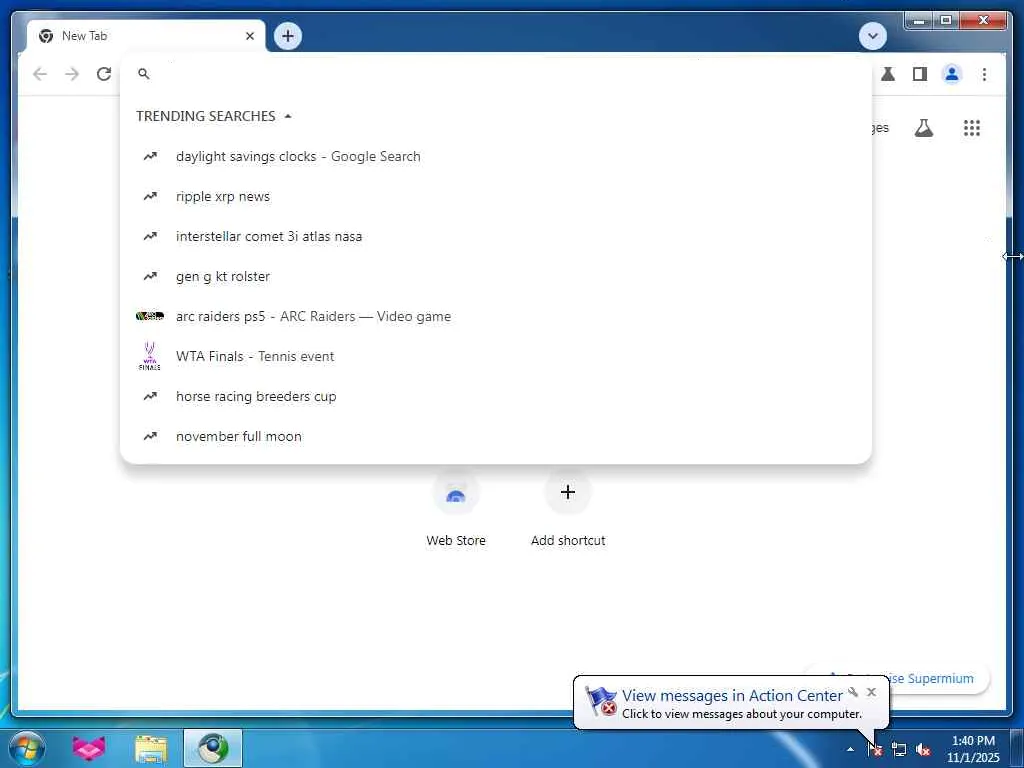Reload the page with the refresh icon
Image resolution: width=1024 pixels, height=768 pixels.
pos(104,74)
